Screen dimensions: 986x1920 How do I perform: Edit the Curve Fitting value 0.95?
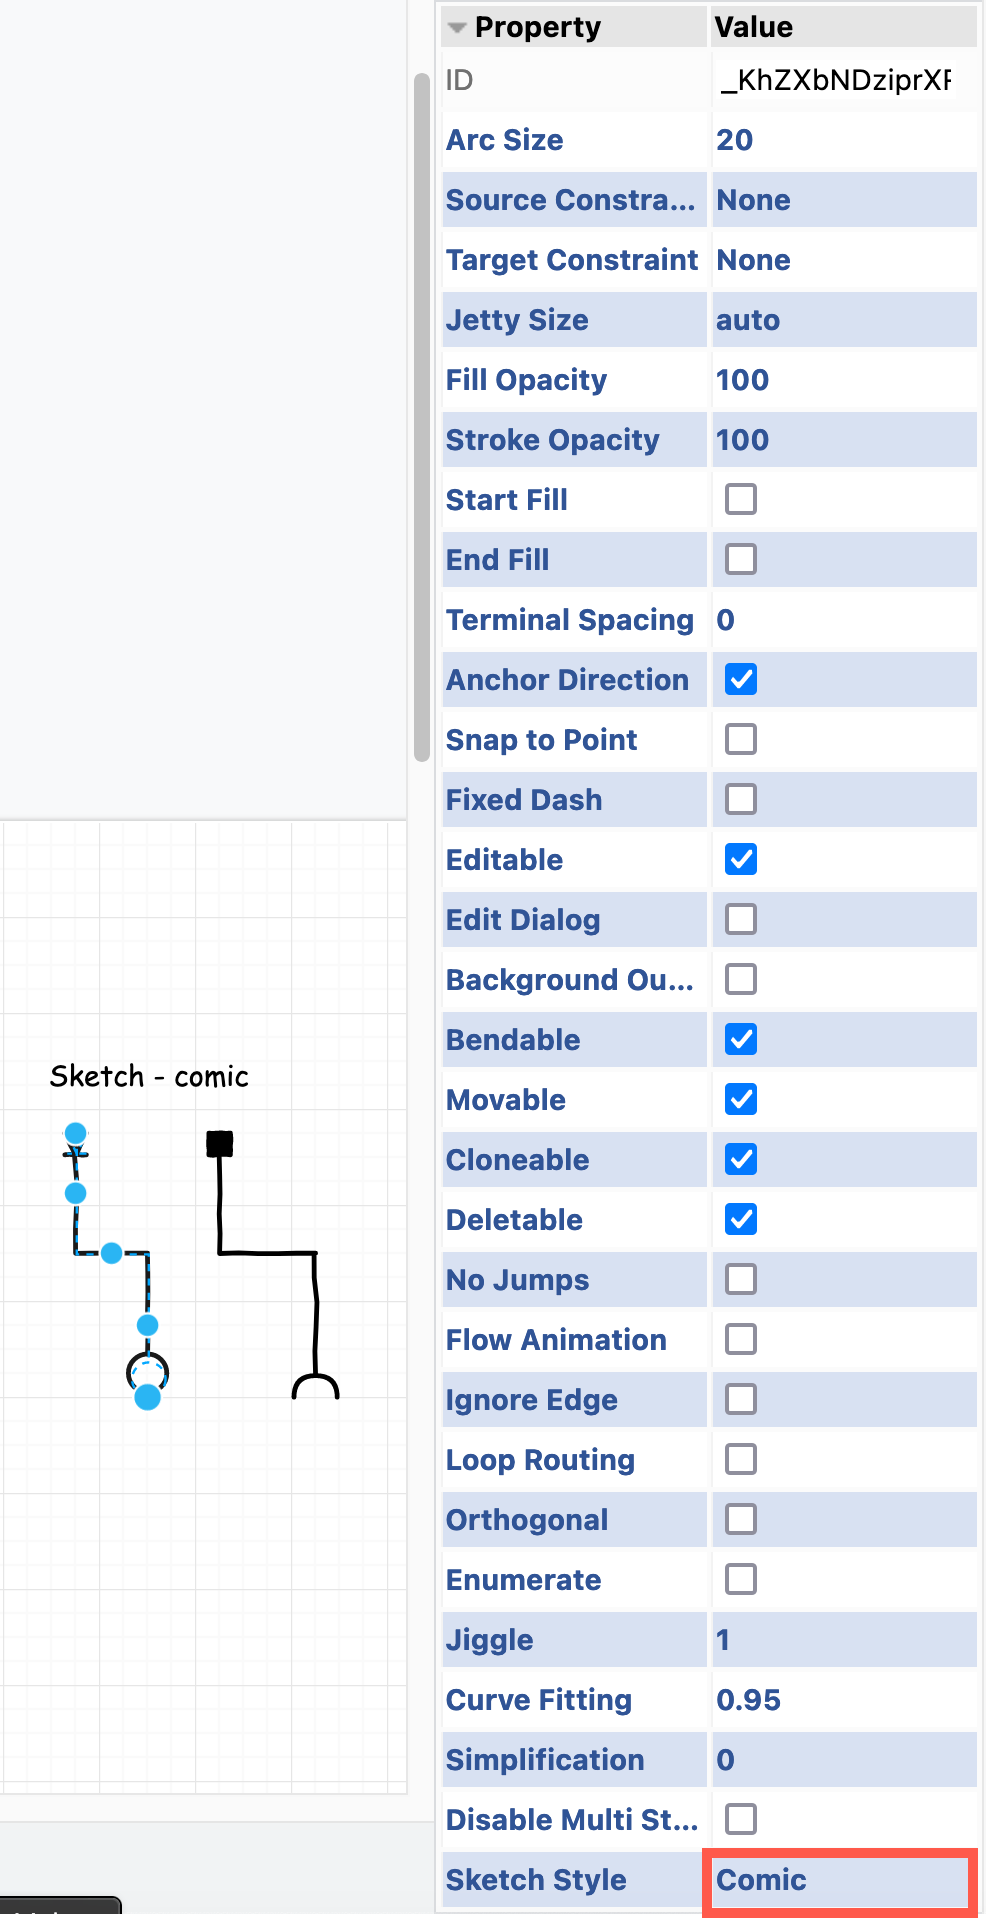tap(750, 1700)
